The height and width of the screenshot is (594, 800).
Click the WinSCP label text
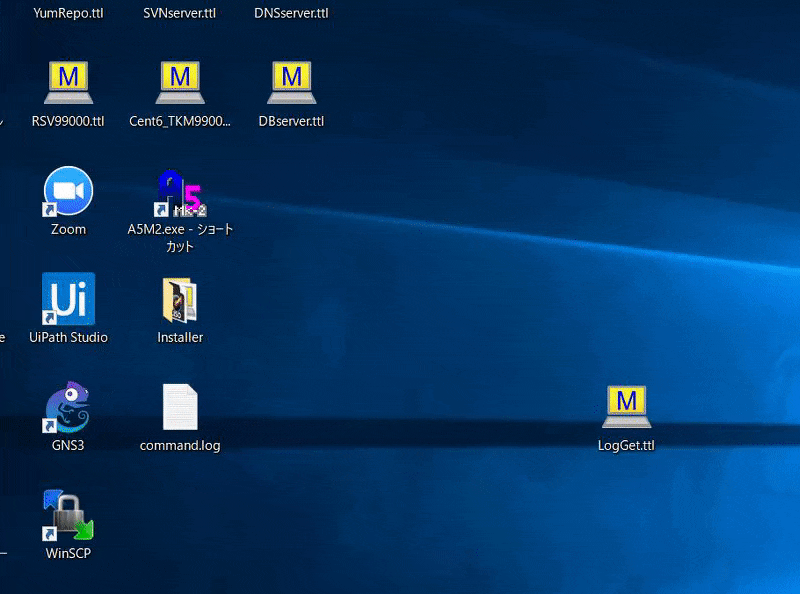click(x=68, y=554)
